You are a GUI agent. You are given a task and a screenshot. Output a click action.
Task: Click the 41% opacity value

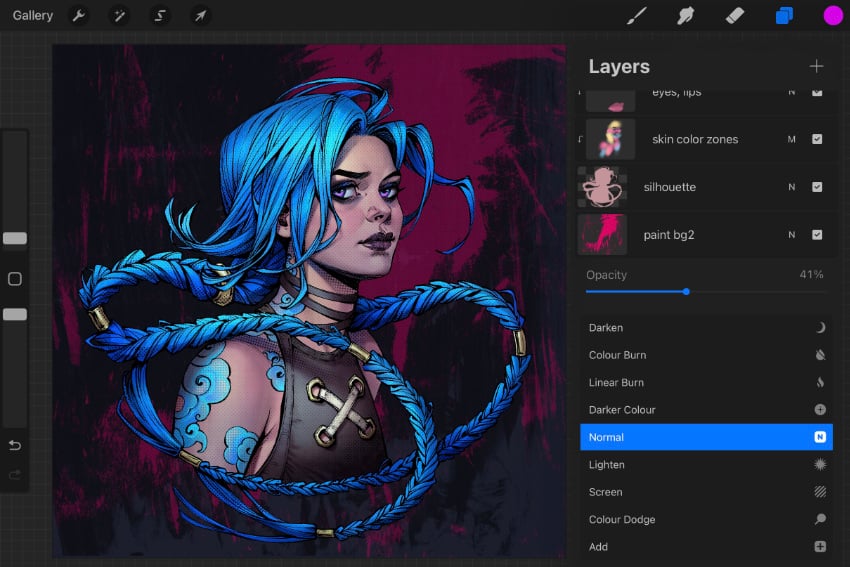pyautogui.click(x=812, y=274)
